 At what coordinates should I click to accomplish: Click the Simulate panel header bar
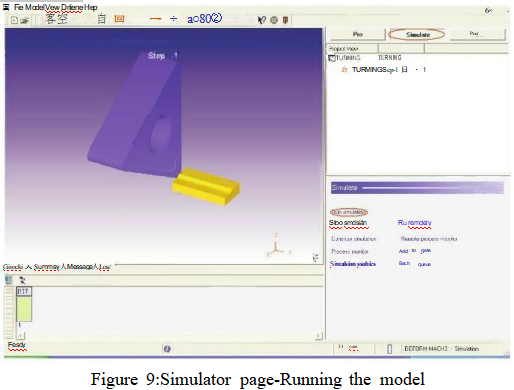417,188
